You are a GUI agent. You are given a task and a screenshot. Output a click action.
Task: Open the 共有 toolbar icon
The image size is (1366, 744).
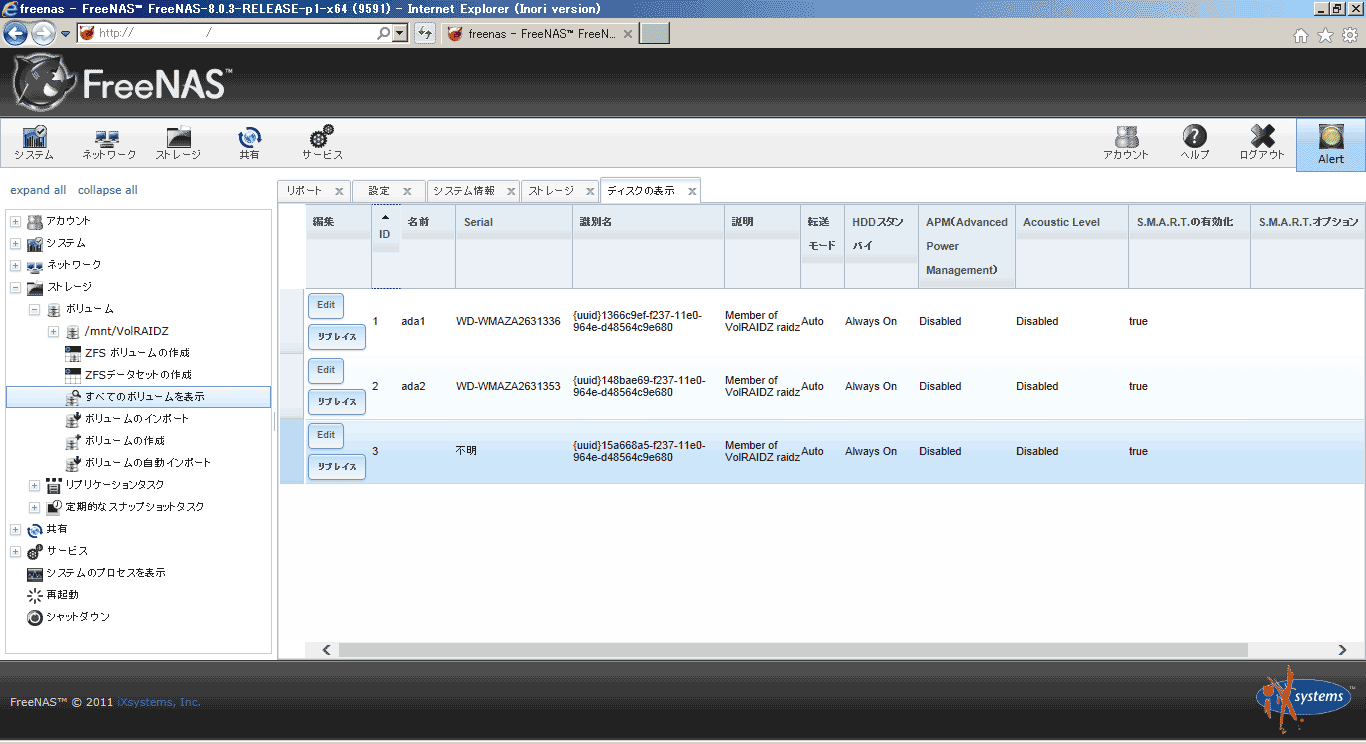coord(249,143)
